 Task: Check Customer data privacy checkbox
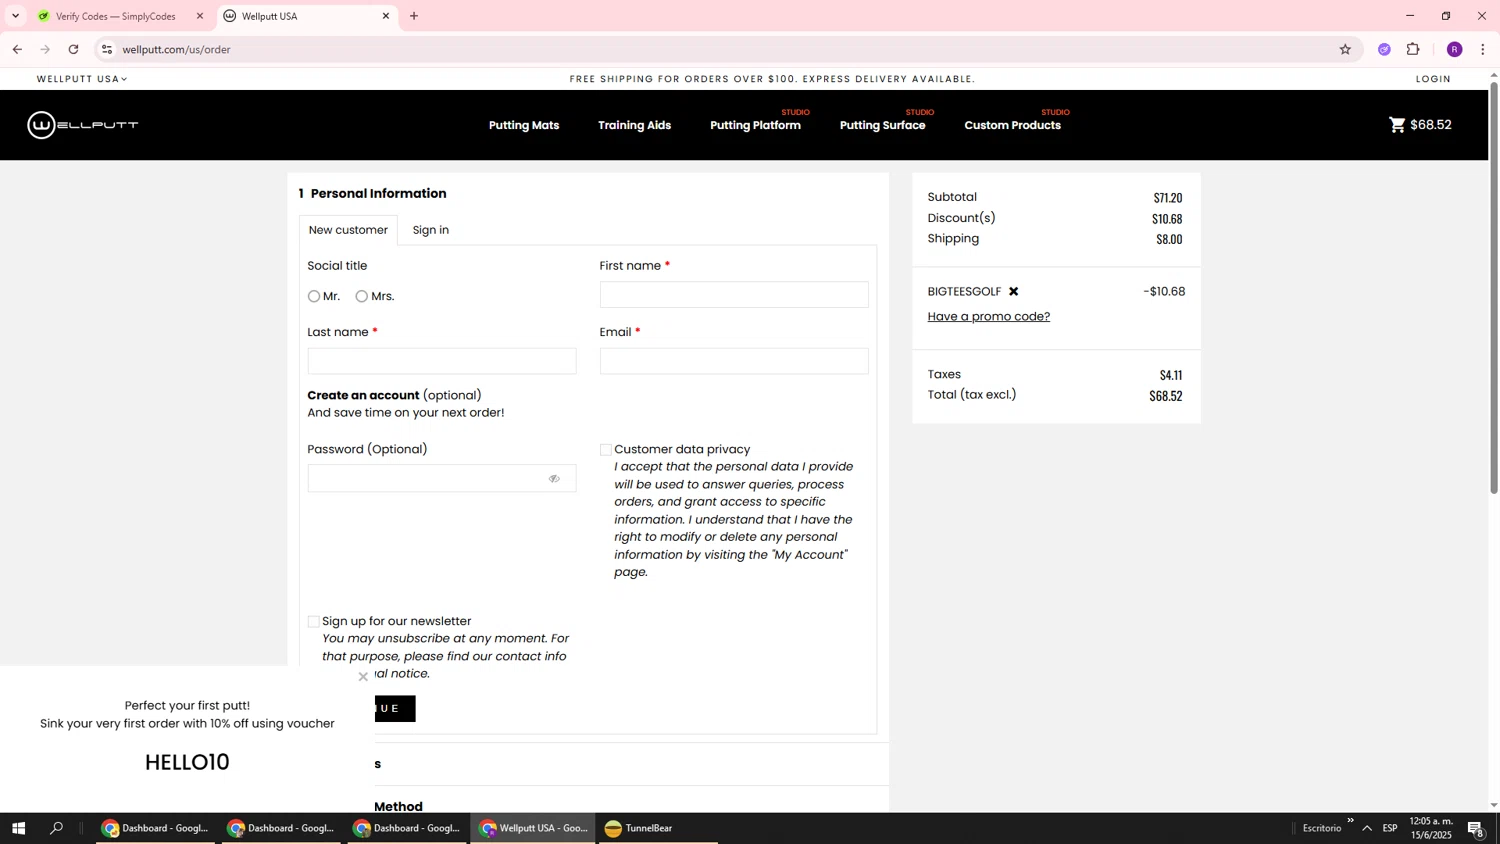605,450
